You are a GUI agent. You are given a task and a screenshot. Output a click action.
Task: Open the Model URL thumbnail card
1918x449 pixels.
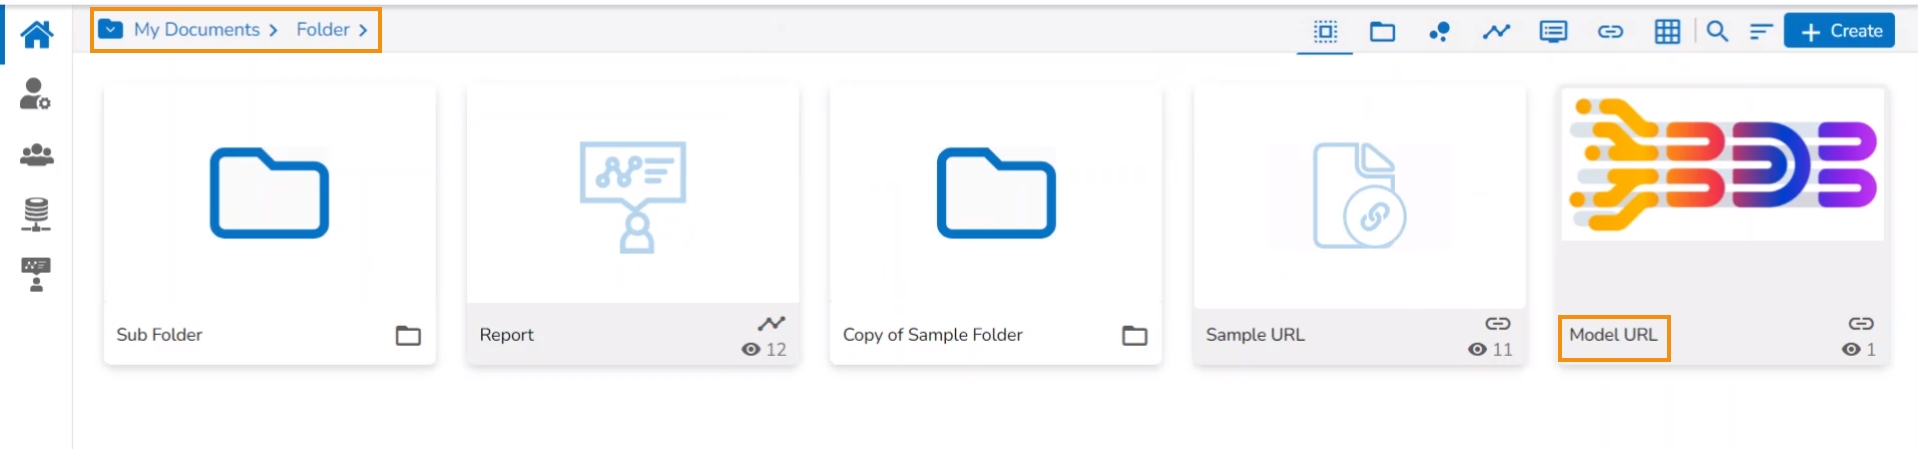(x=1722, y=165)
